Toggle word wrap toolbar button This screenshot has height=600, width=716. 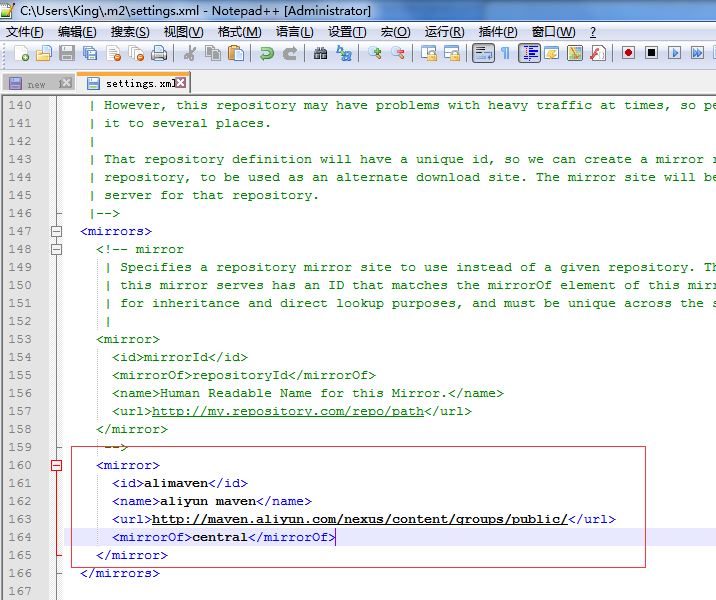click(483, 53)
